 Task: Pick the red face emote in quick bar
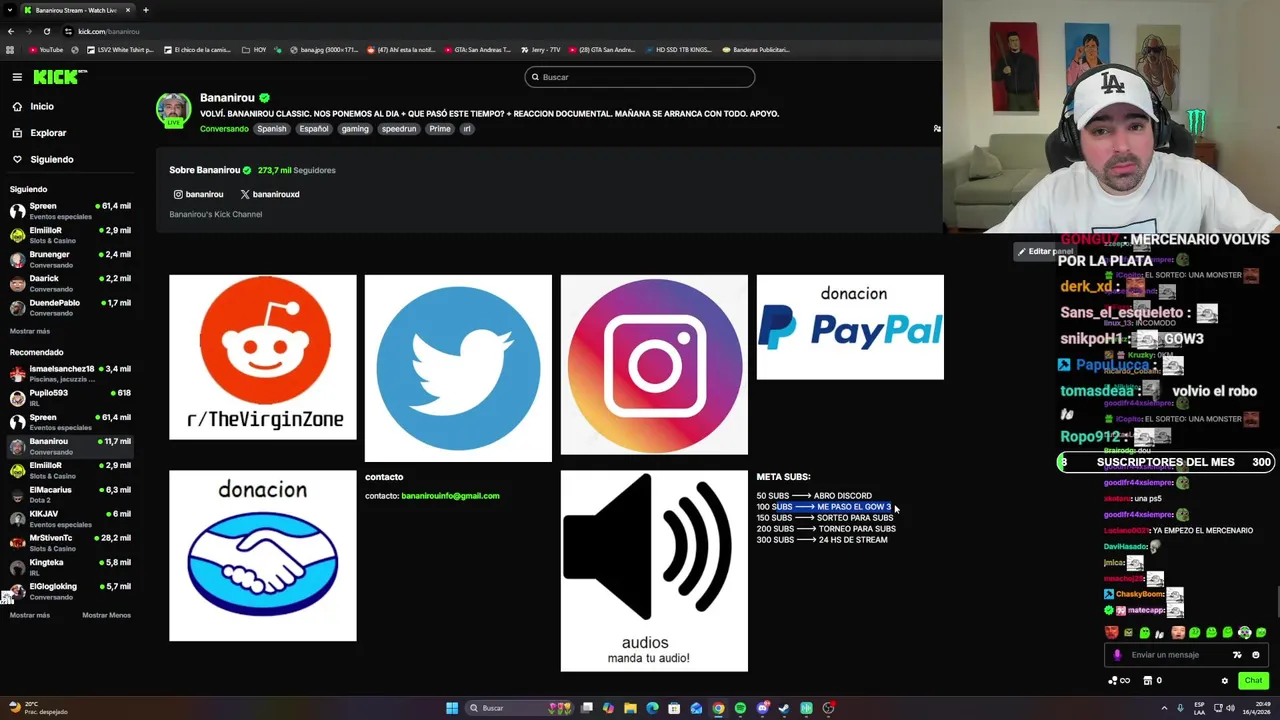1112,632
